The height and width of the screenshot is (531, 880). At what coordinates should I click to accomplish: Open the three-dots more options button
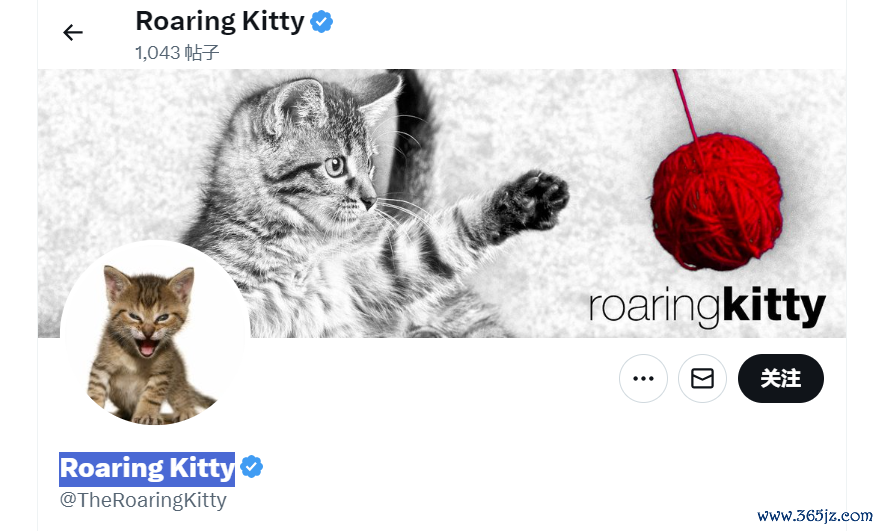pyautogui.click(x=643, y=378)
